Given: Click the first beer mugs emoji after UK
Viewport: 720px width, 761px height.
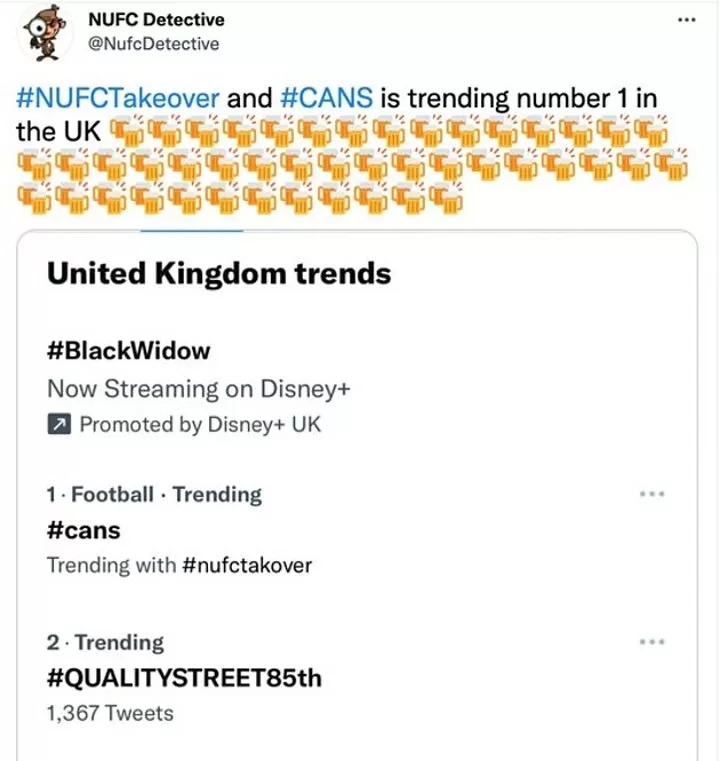Looking at the screenshot, I should [126, 131].
